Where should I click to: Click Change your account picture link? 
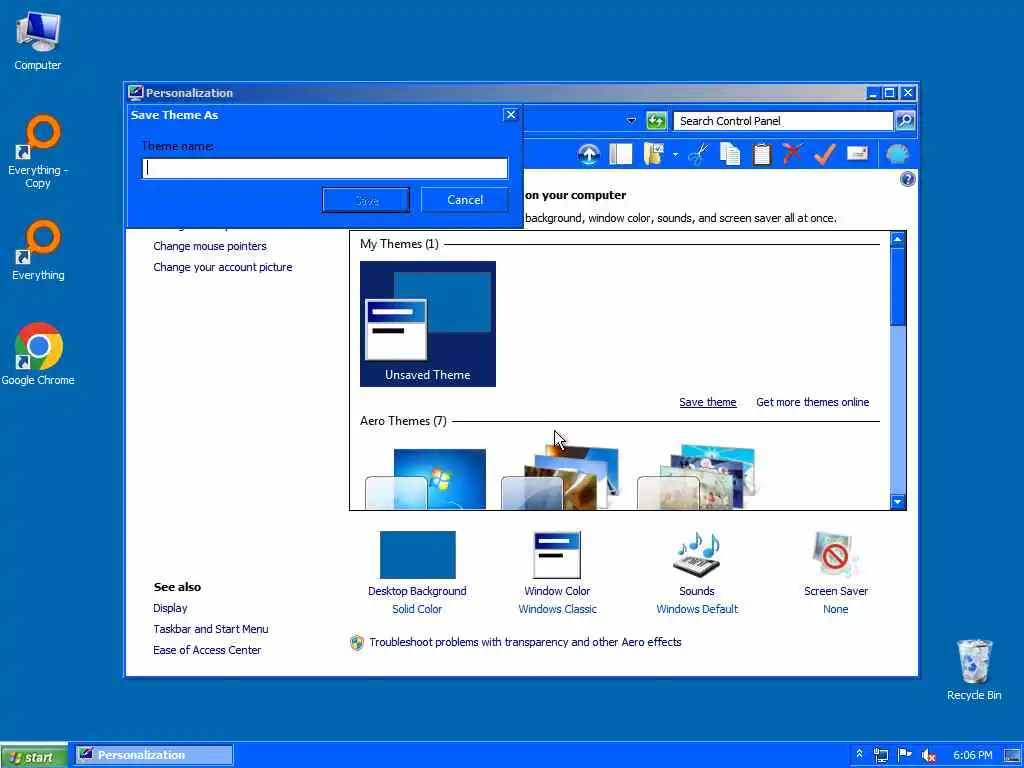(223, 267)
